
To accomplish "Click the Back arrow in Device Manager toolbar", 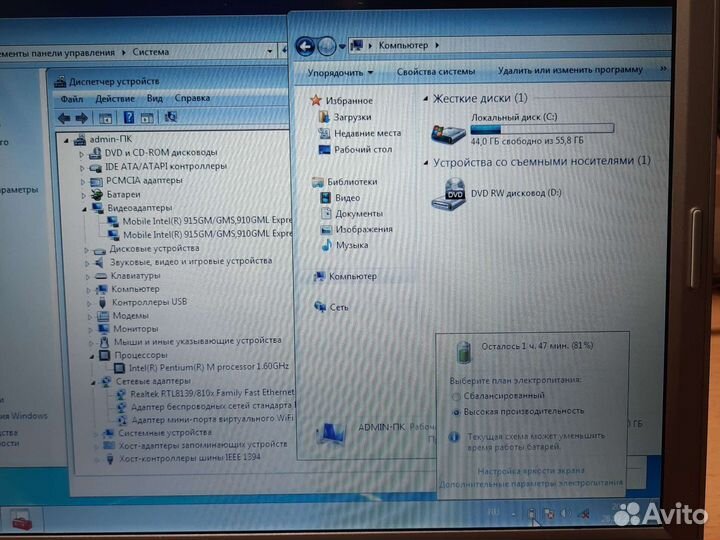I will click(x=64, y=118).
